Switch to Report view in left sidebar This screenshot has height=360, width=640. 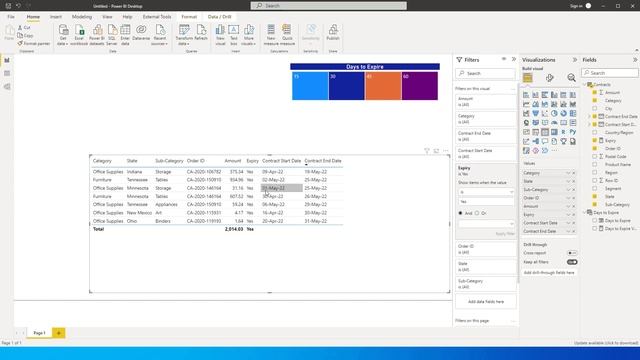point(7,60)
